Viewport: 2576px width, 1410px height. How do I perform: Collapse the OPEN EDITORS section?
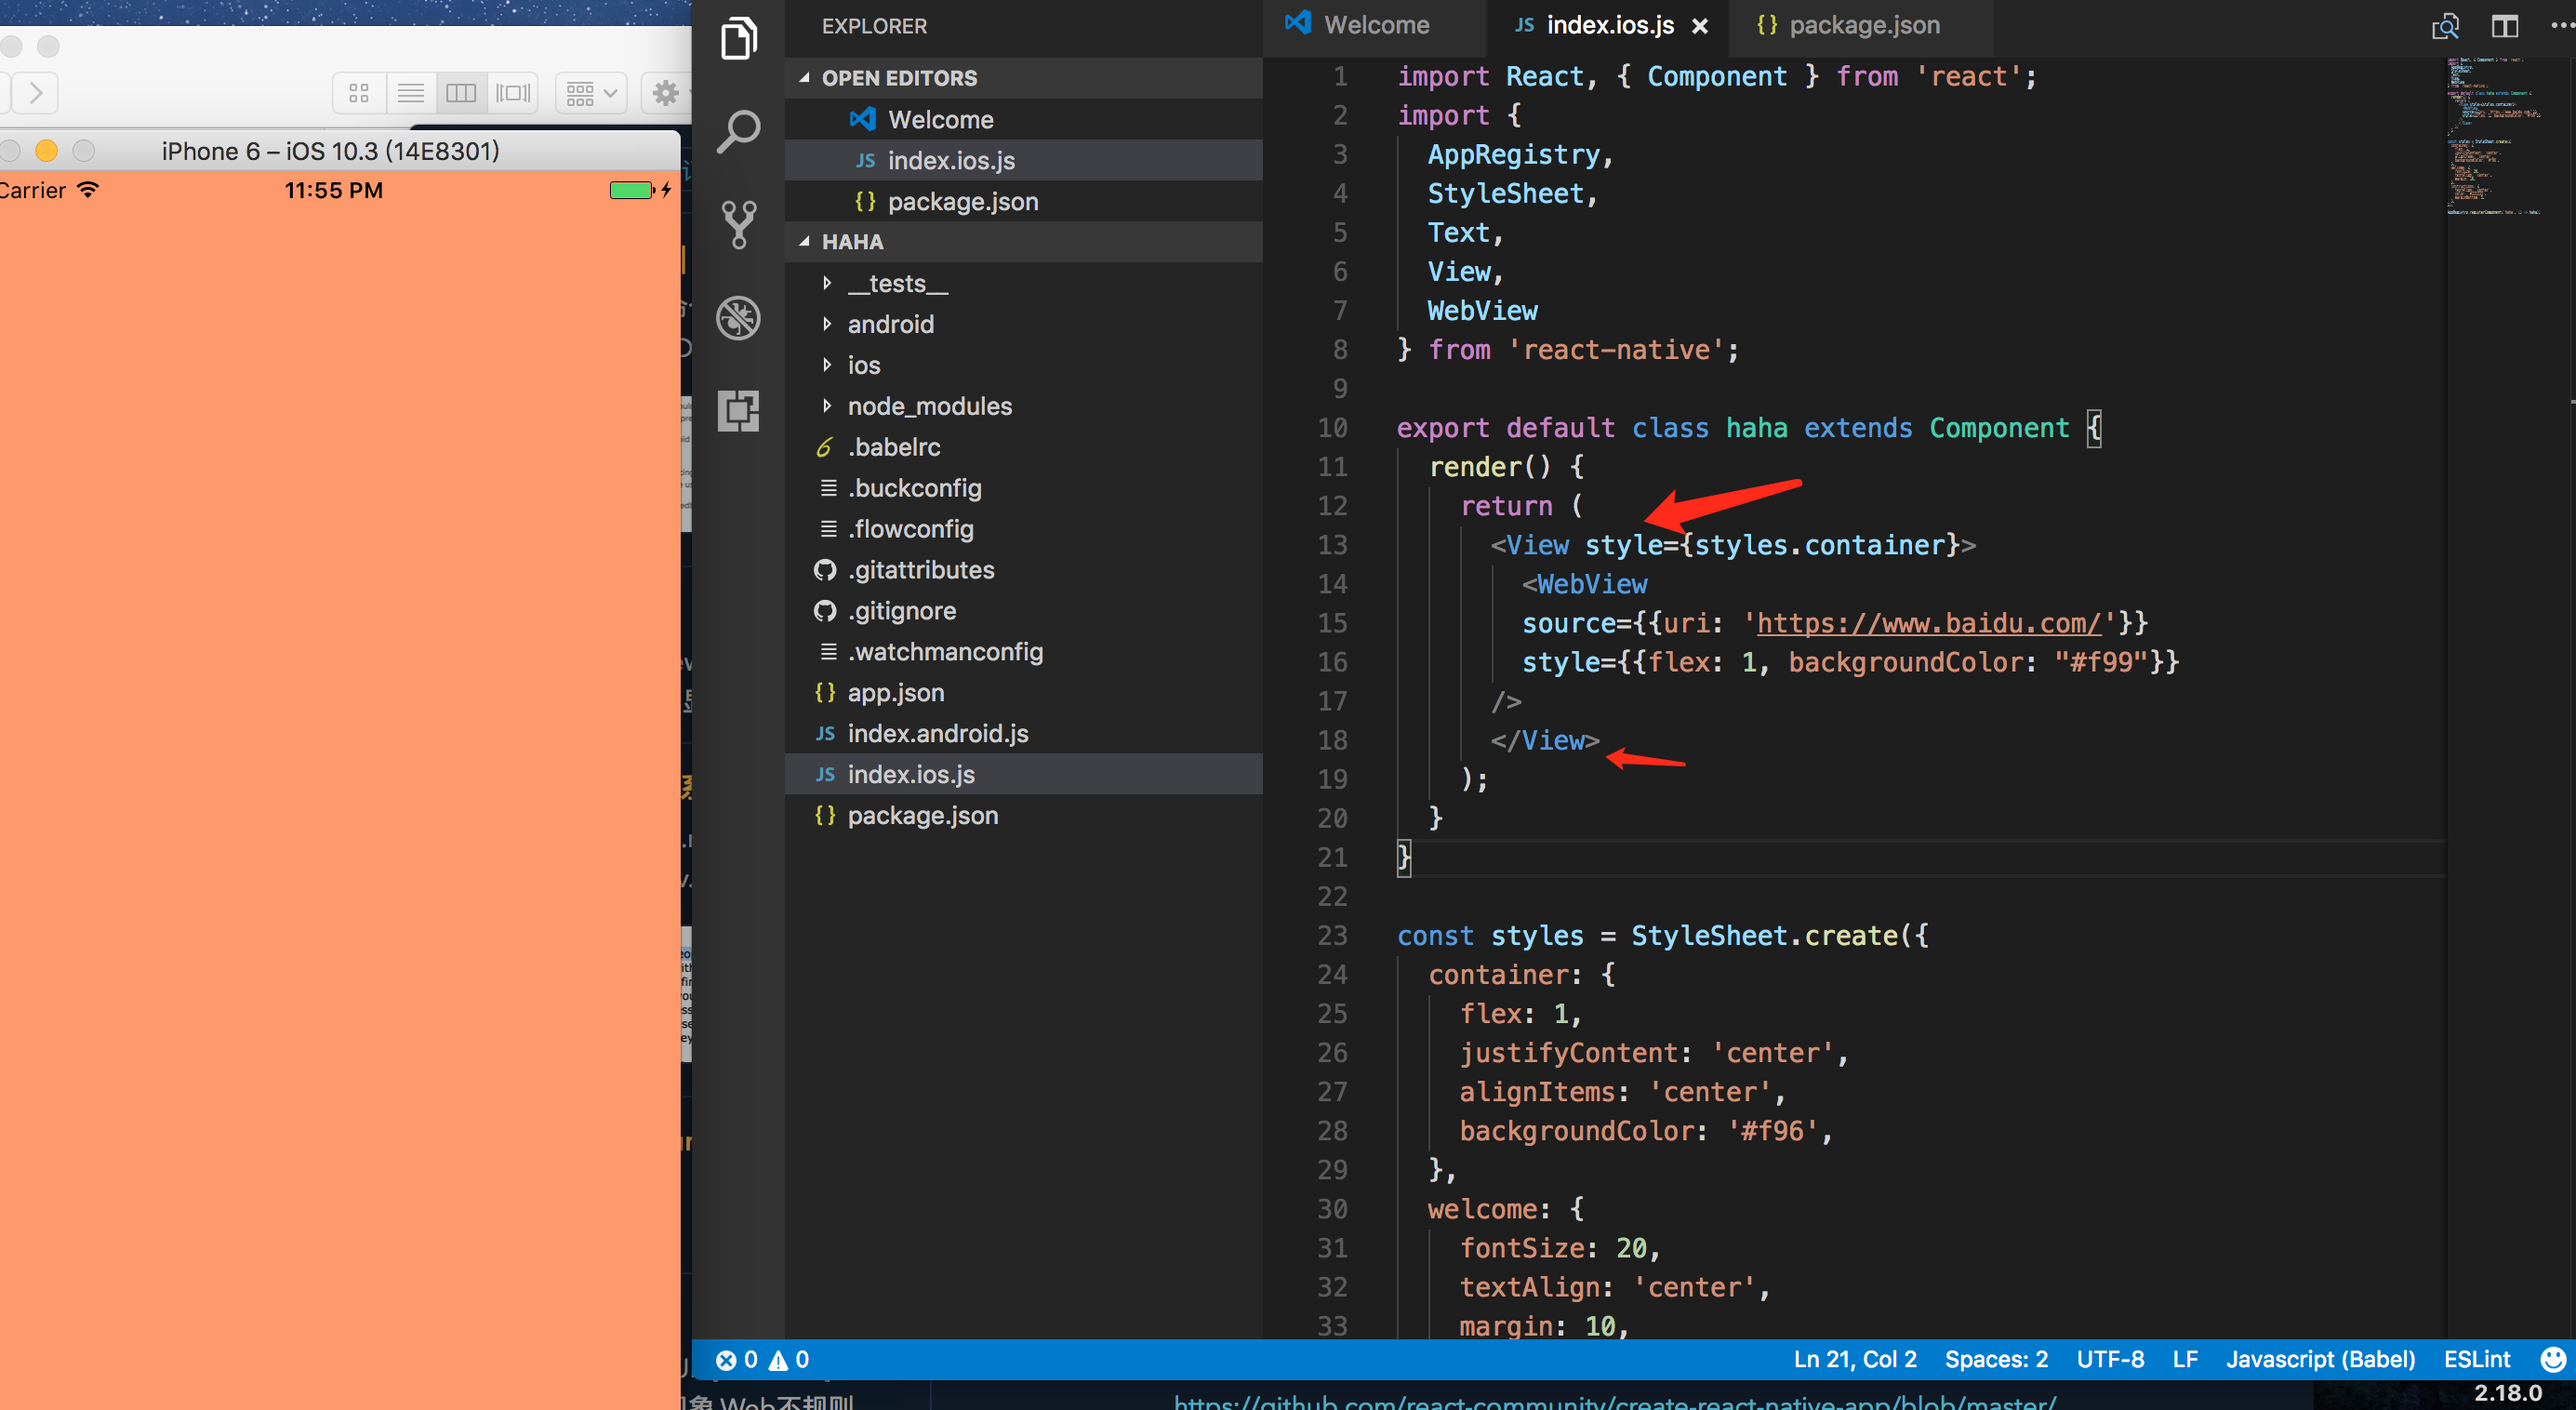[804, 78]
